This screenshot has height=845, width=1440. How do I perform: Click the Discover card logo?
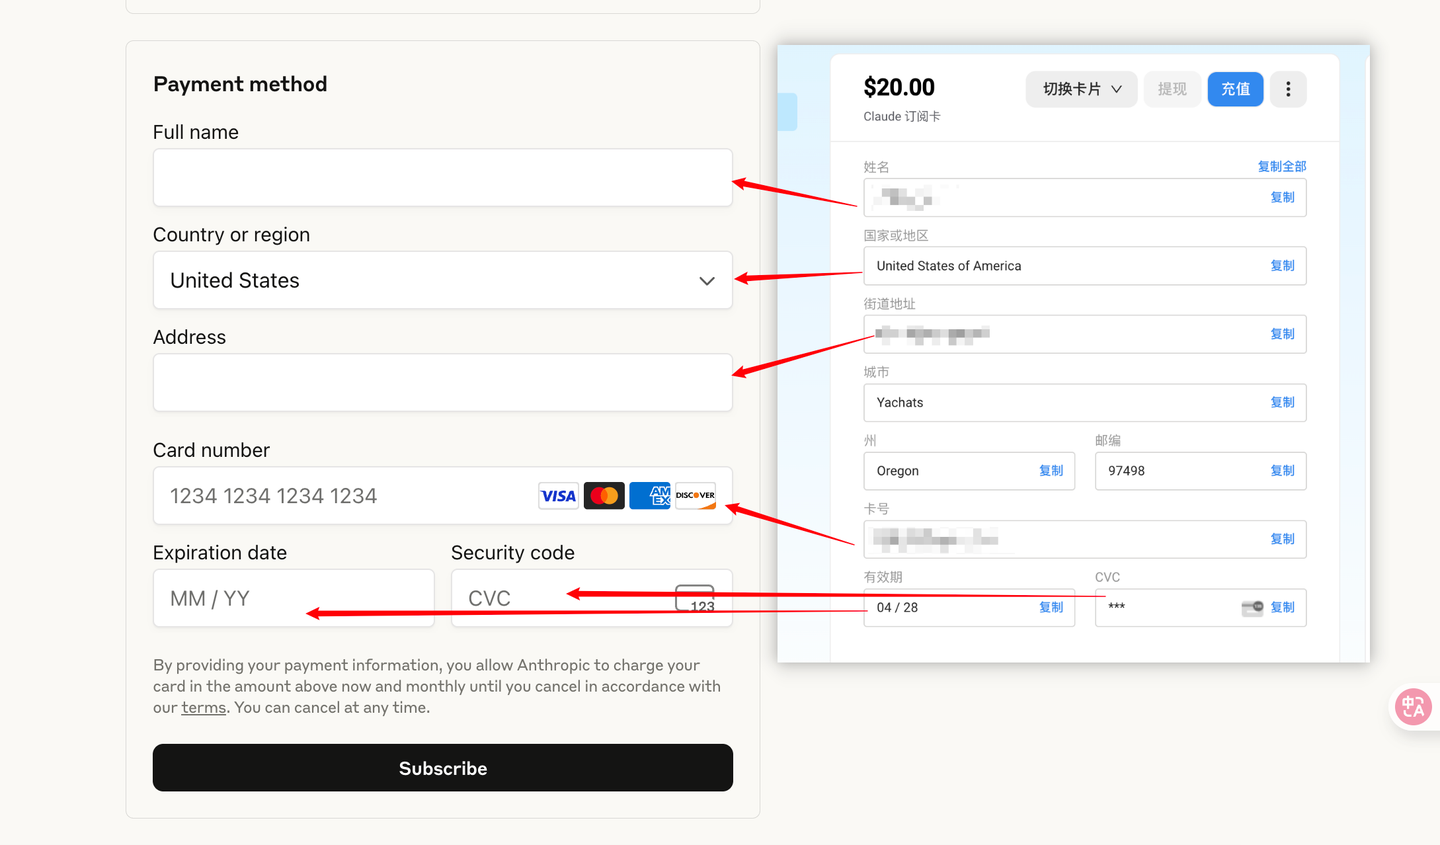click(x=695, y=496)
